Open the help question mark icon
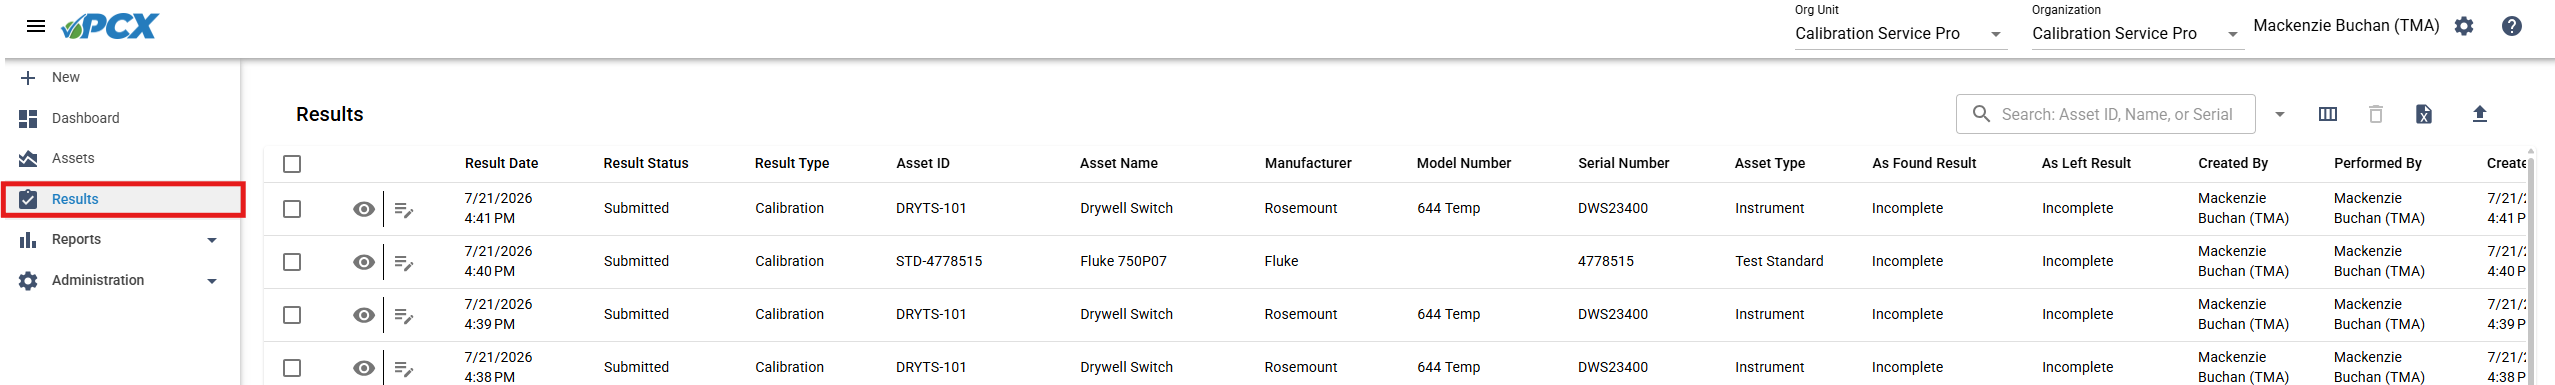Image resolution: width=2555 pixels, height=385 pixels. (2511, 26)
